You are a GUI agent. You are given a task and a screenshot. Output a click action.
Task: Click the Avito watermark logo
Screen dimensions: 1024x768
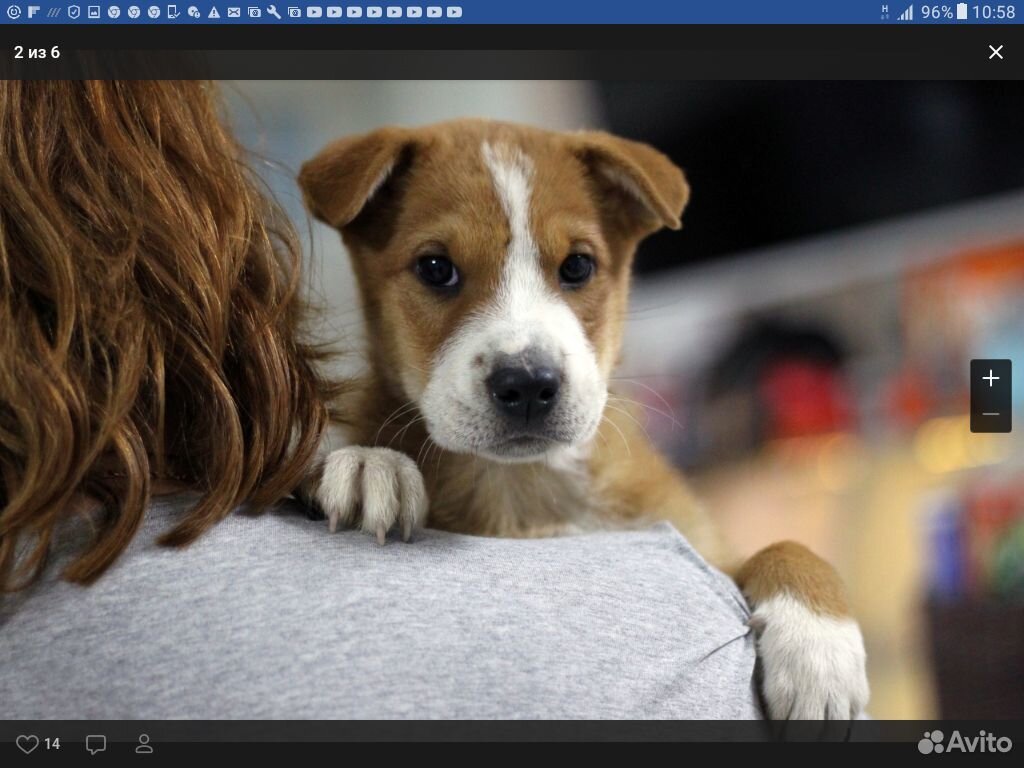pos(965,742)
